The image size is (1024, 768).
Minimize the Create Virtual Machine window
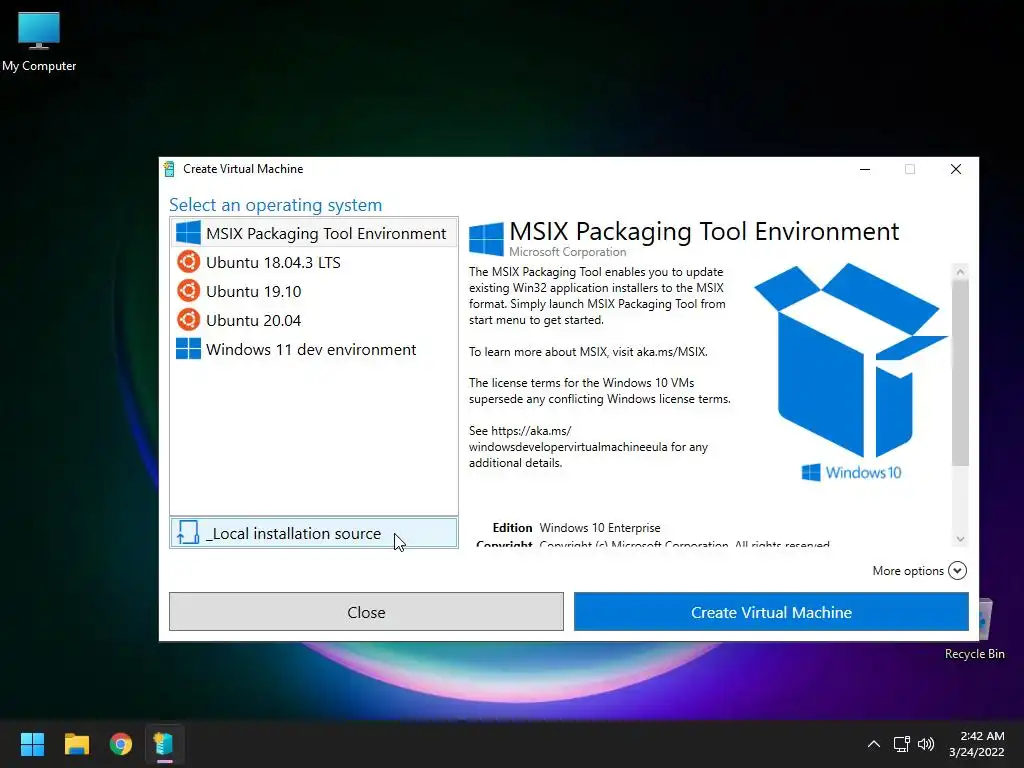[865, 169]
